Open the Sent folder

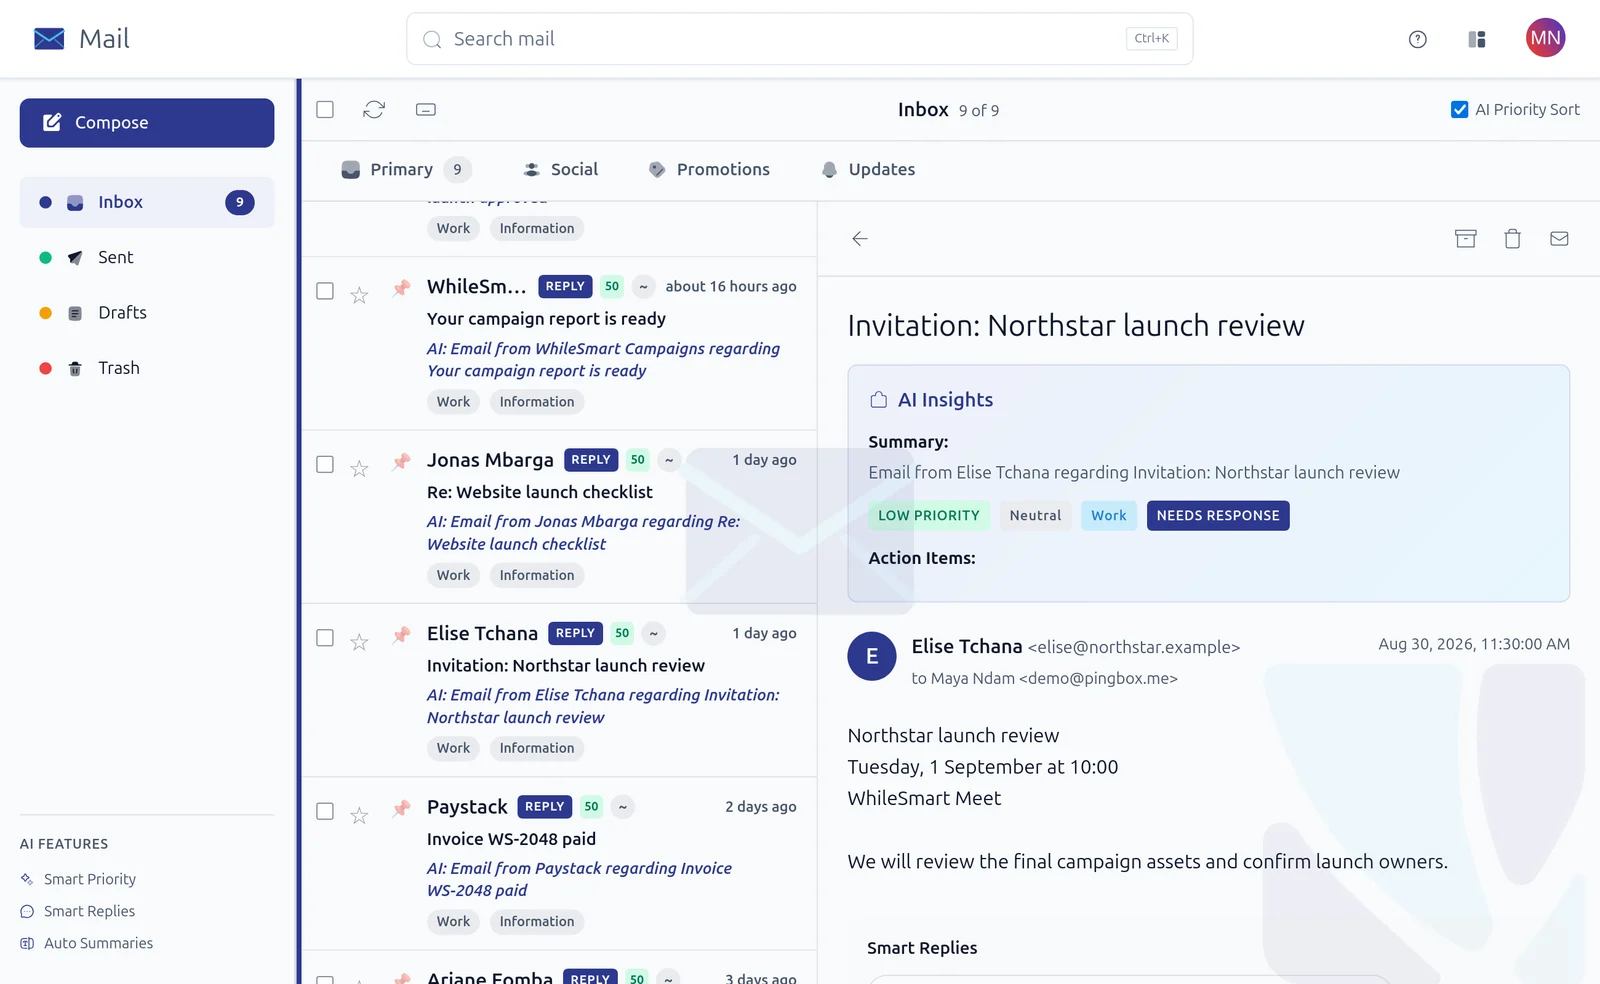(x=147, y=258)
